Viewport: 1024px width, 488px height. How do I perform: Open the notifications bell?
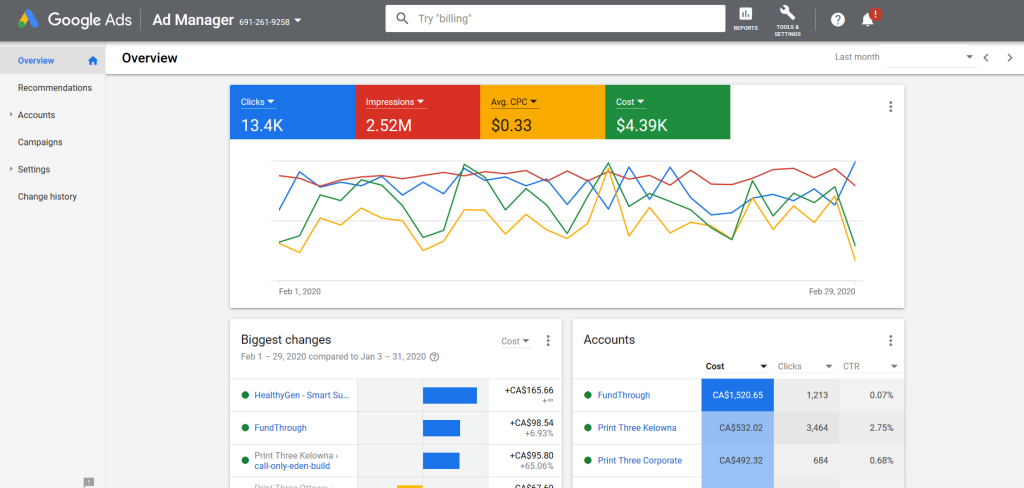tap(867, 19)
